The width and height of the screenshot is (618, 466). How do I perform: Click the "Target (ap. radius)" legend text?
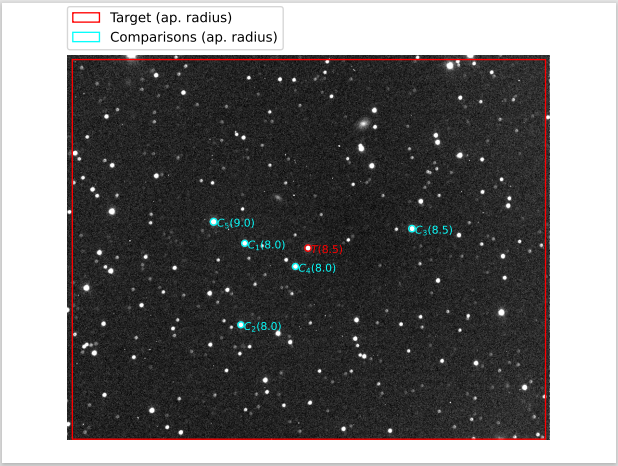170,18
